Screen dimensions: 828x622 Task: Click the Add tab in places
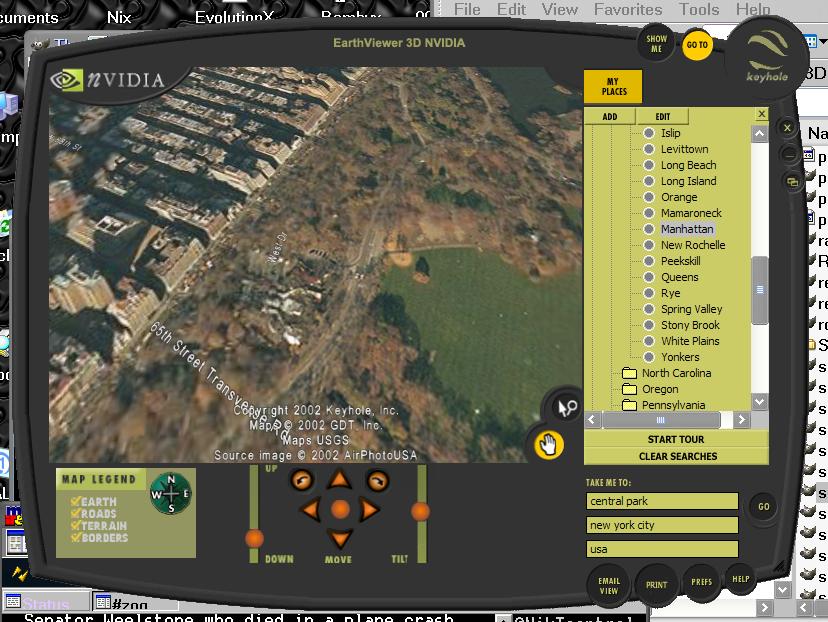610,117
